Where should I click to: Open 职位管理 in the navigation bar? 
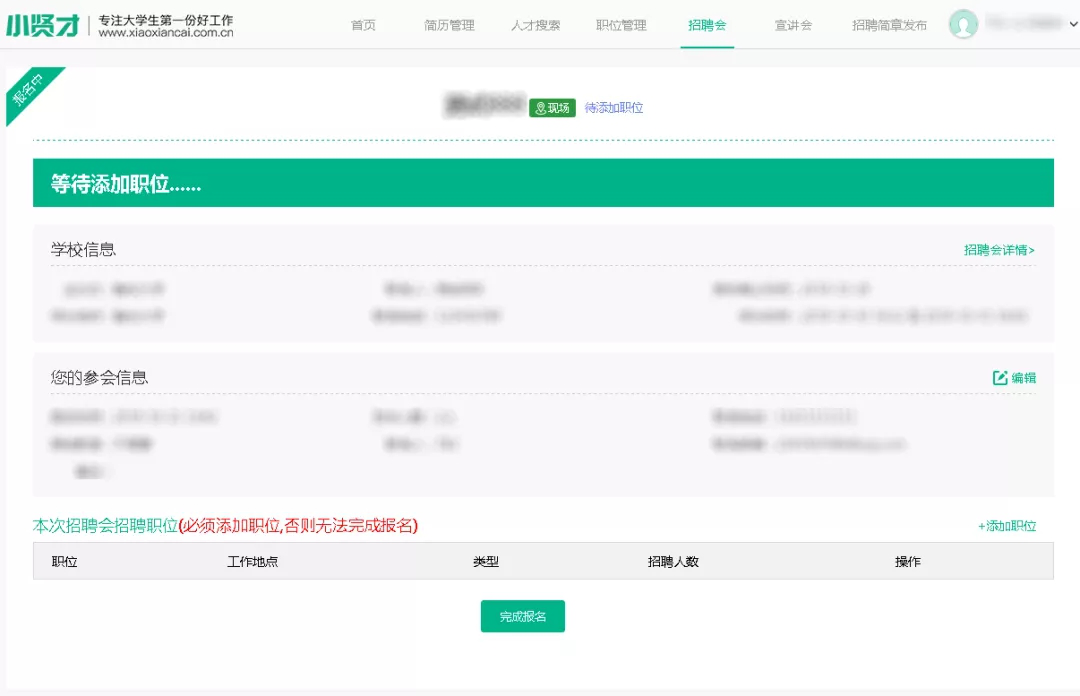(621, 25)
